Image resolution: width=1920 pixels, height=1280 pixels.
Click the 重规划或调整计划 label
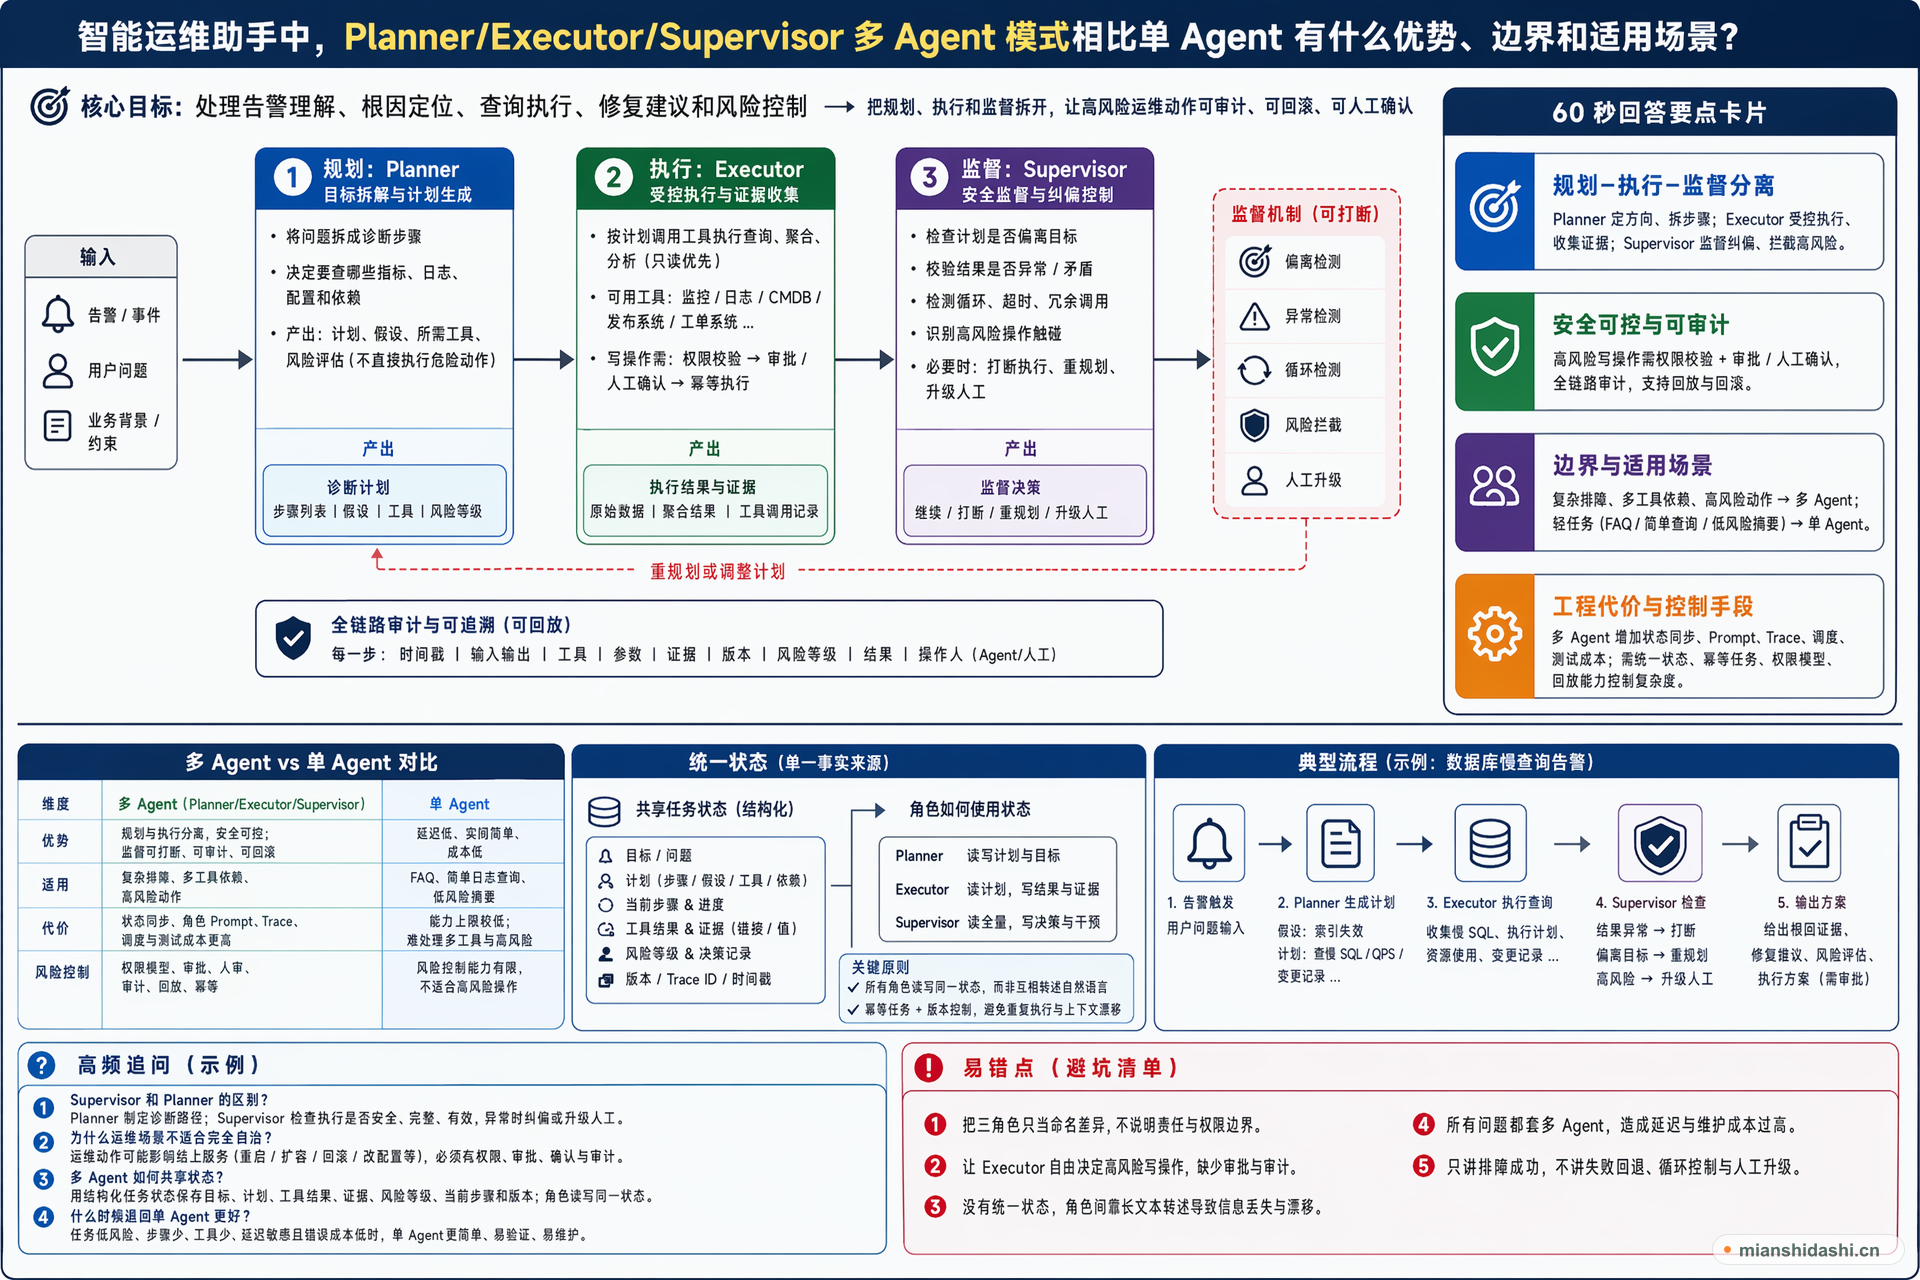(x=718, y=571)
